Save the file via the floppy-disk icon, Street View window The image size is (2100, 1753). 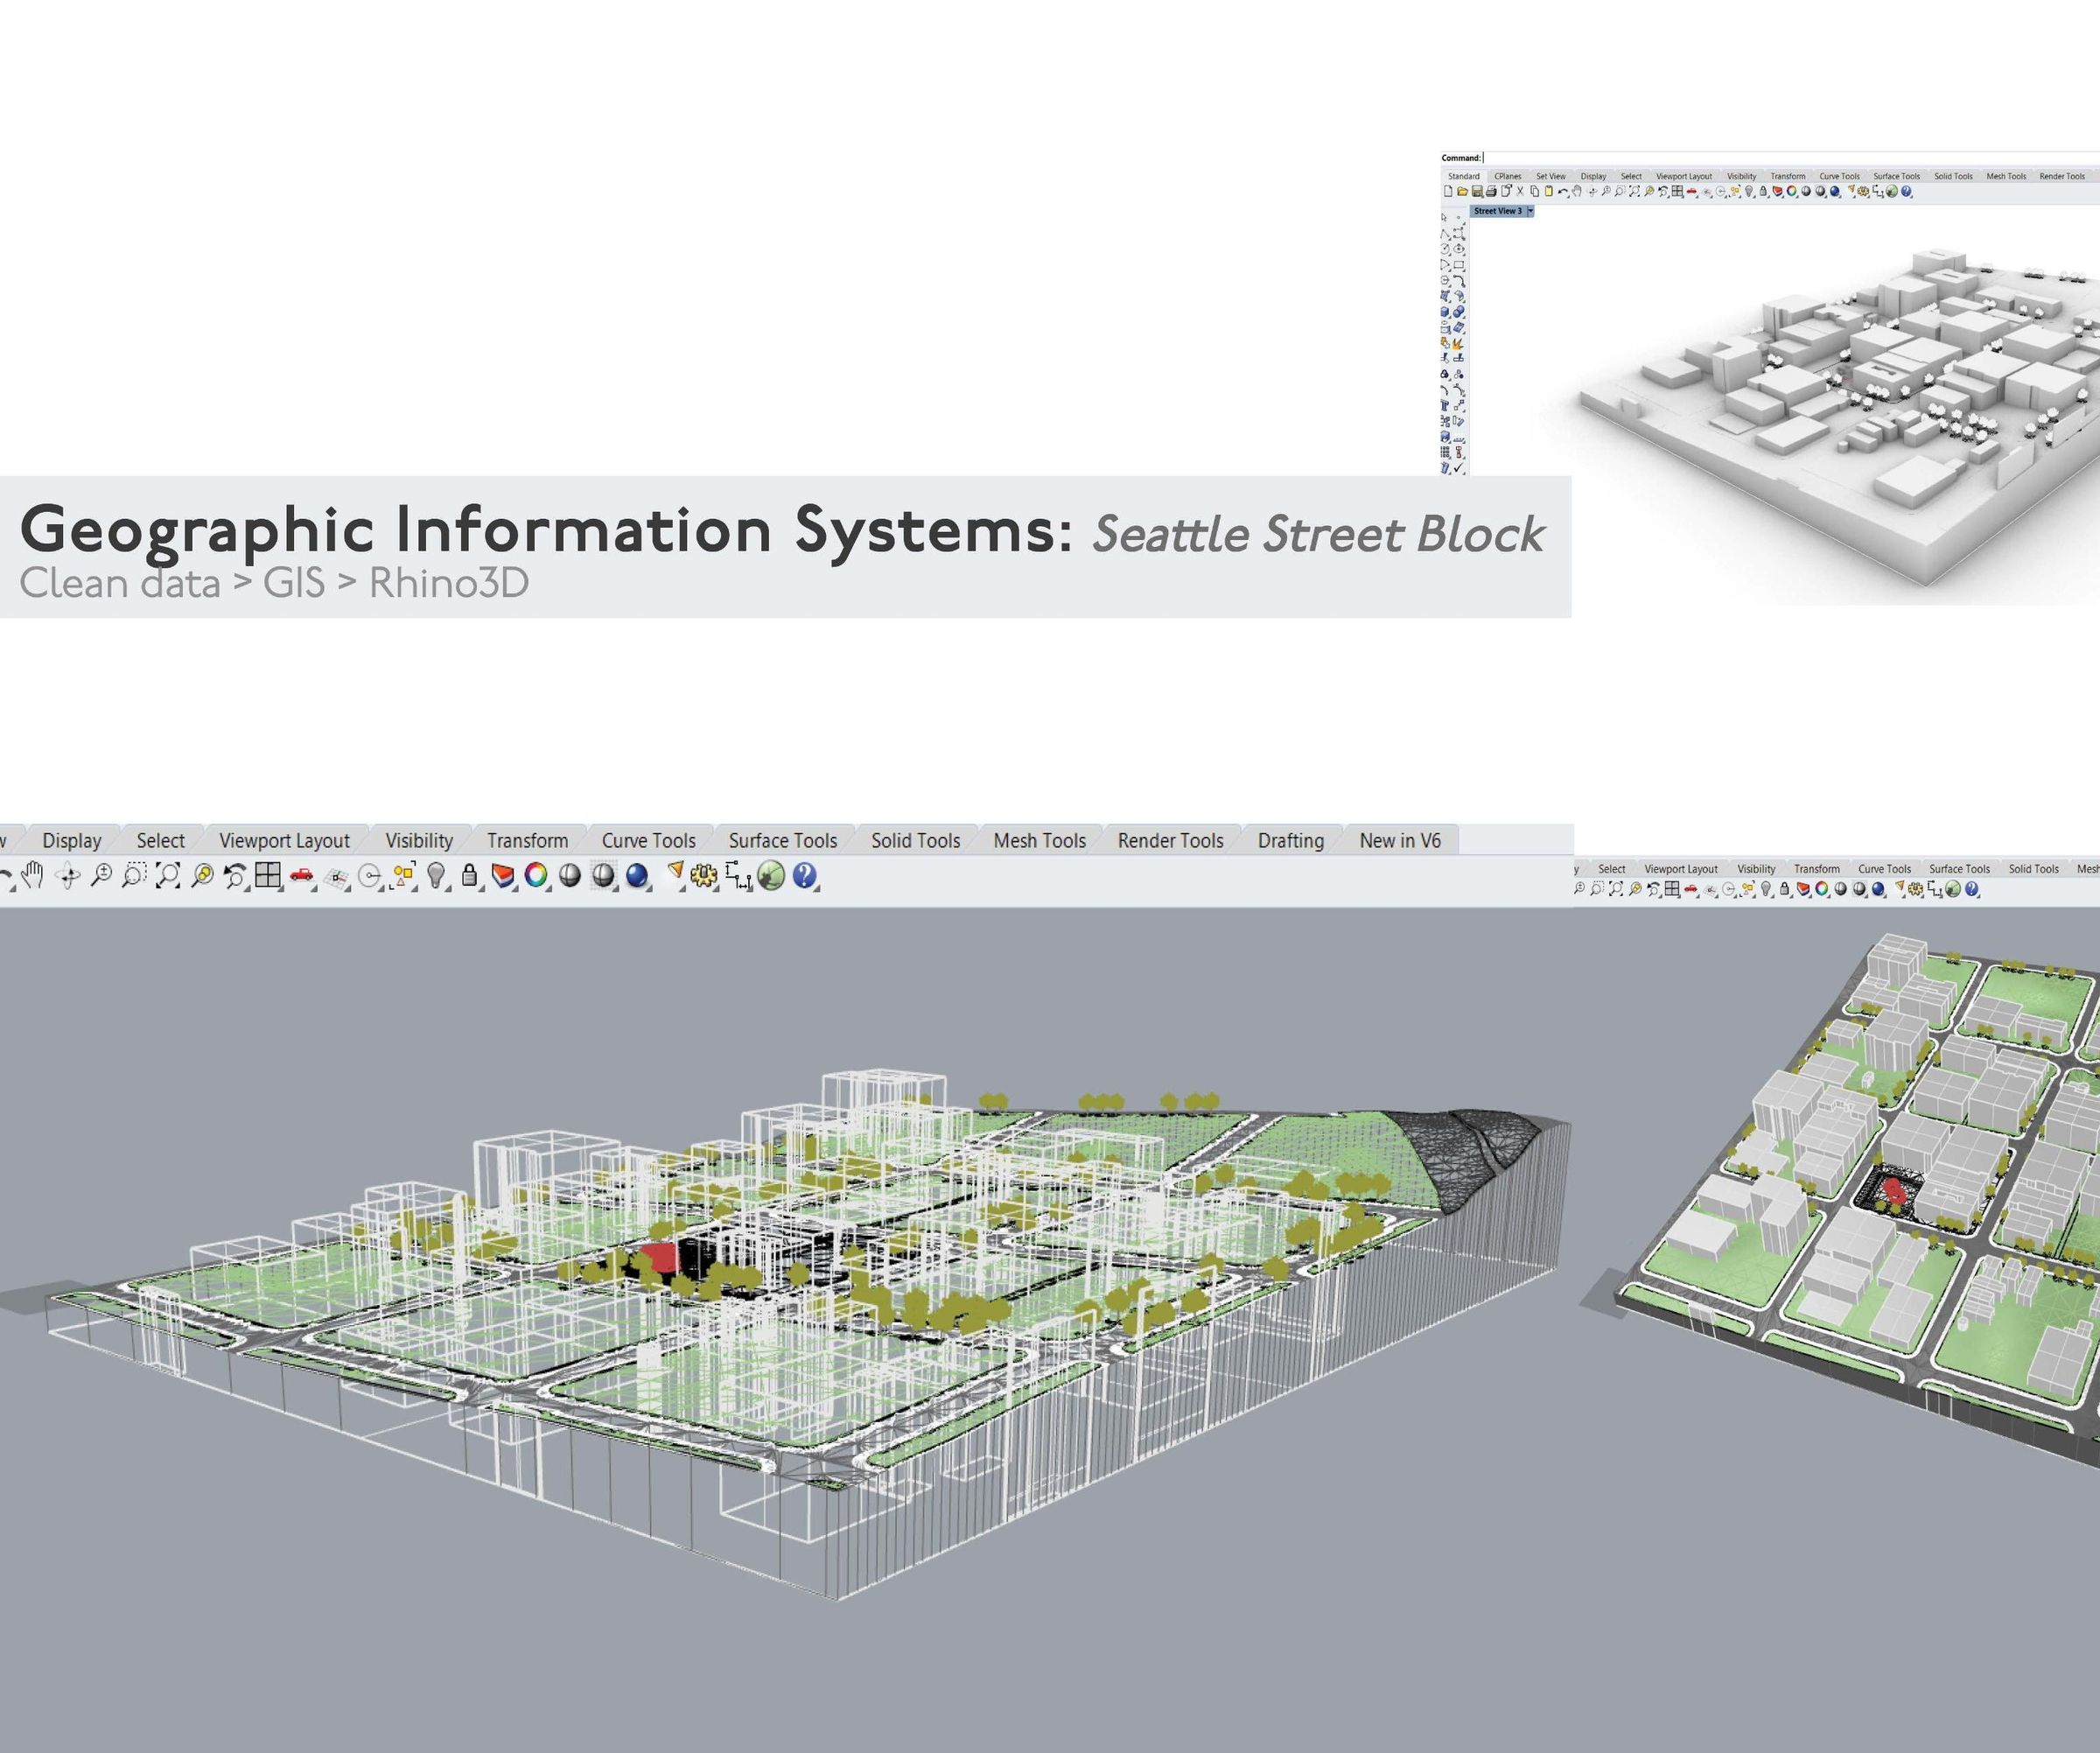tap(1477, 191)
